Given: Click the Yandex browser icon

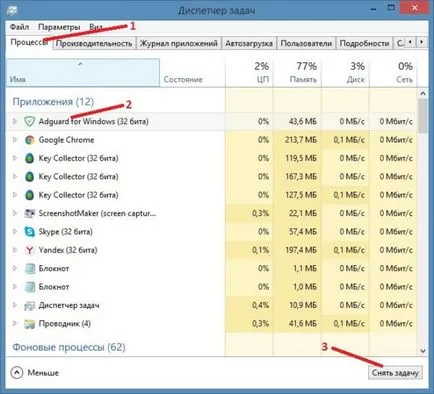Looking at the screenshot, I should point(29,250).
